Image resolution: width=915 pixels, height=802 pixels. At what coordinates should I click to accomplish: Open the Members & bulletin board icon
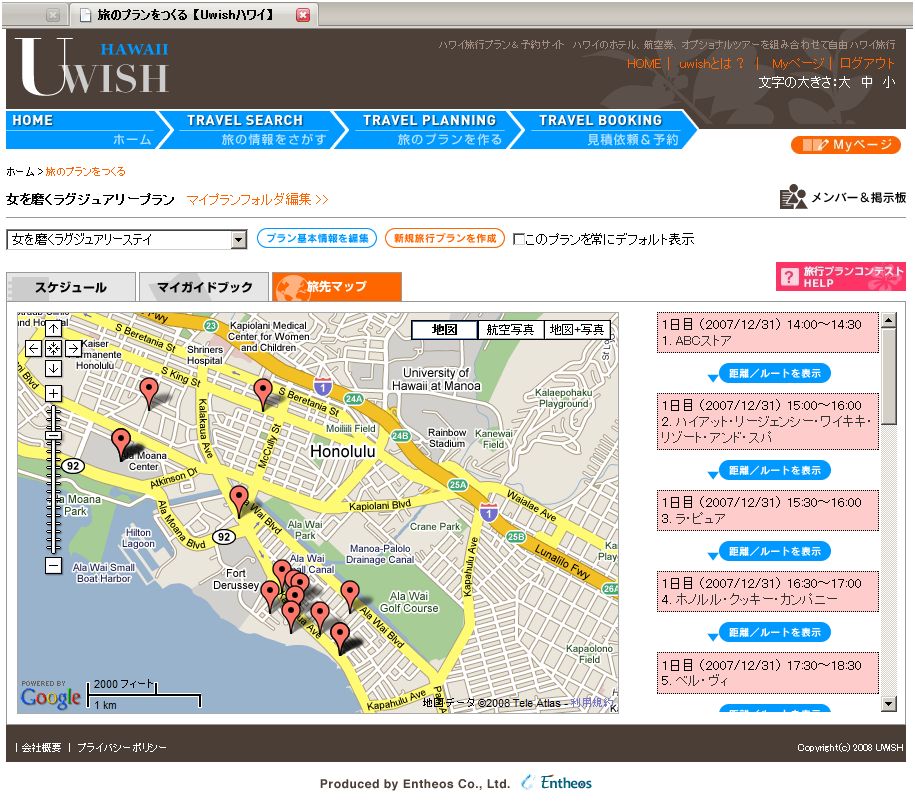[792, 197]
